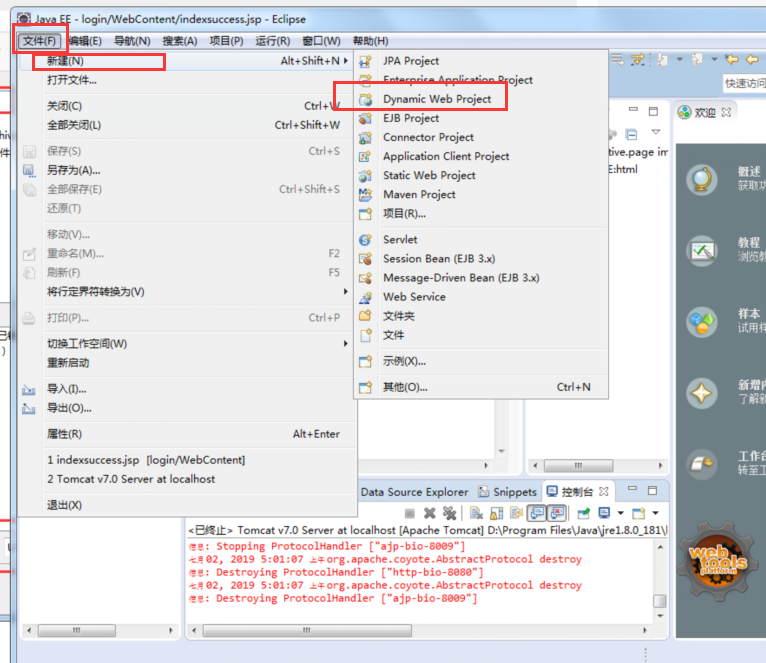Click the Static Web Project icon
Viewport: 766px width, 663px height.
(x=365, y=175)
